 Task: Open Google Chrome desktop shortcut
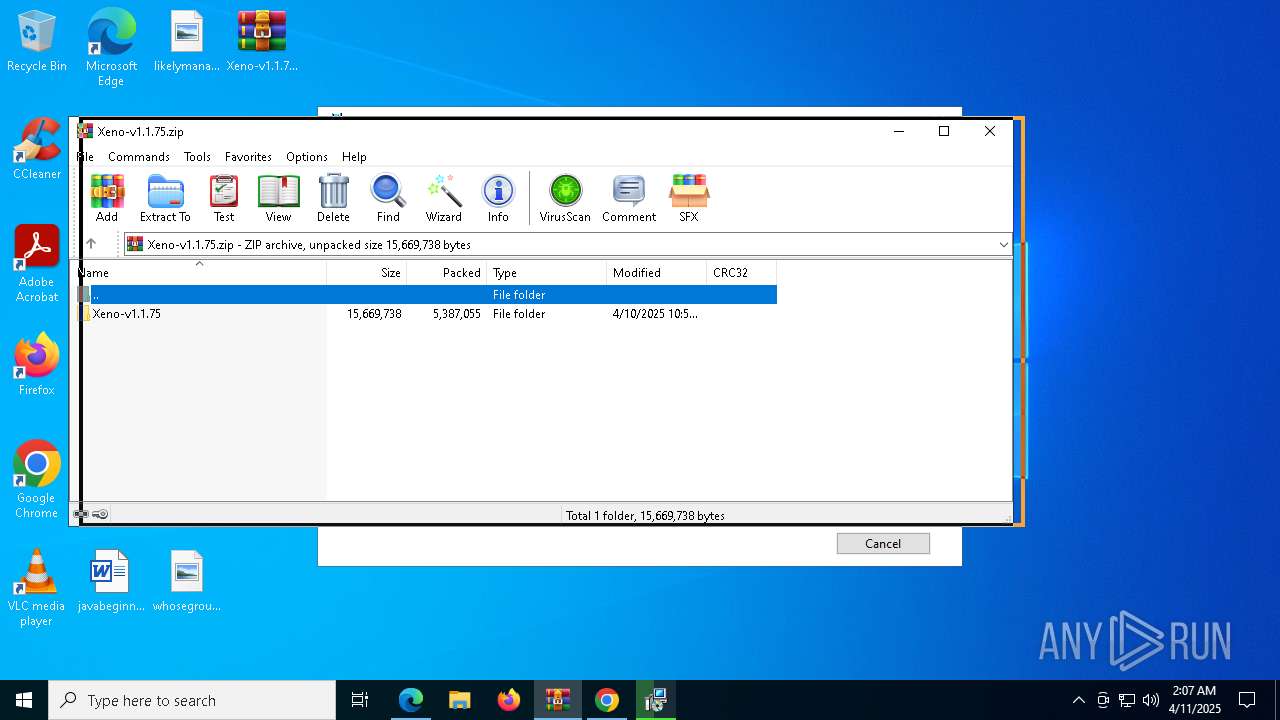coord(37,480)
